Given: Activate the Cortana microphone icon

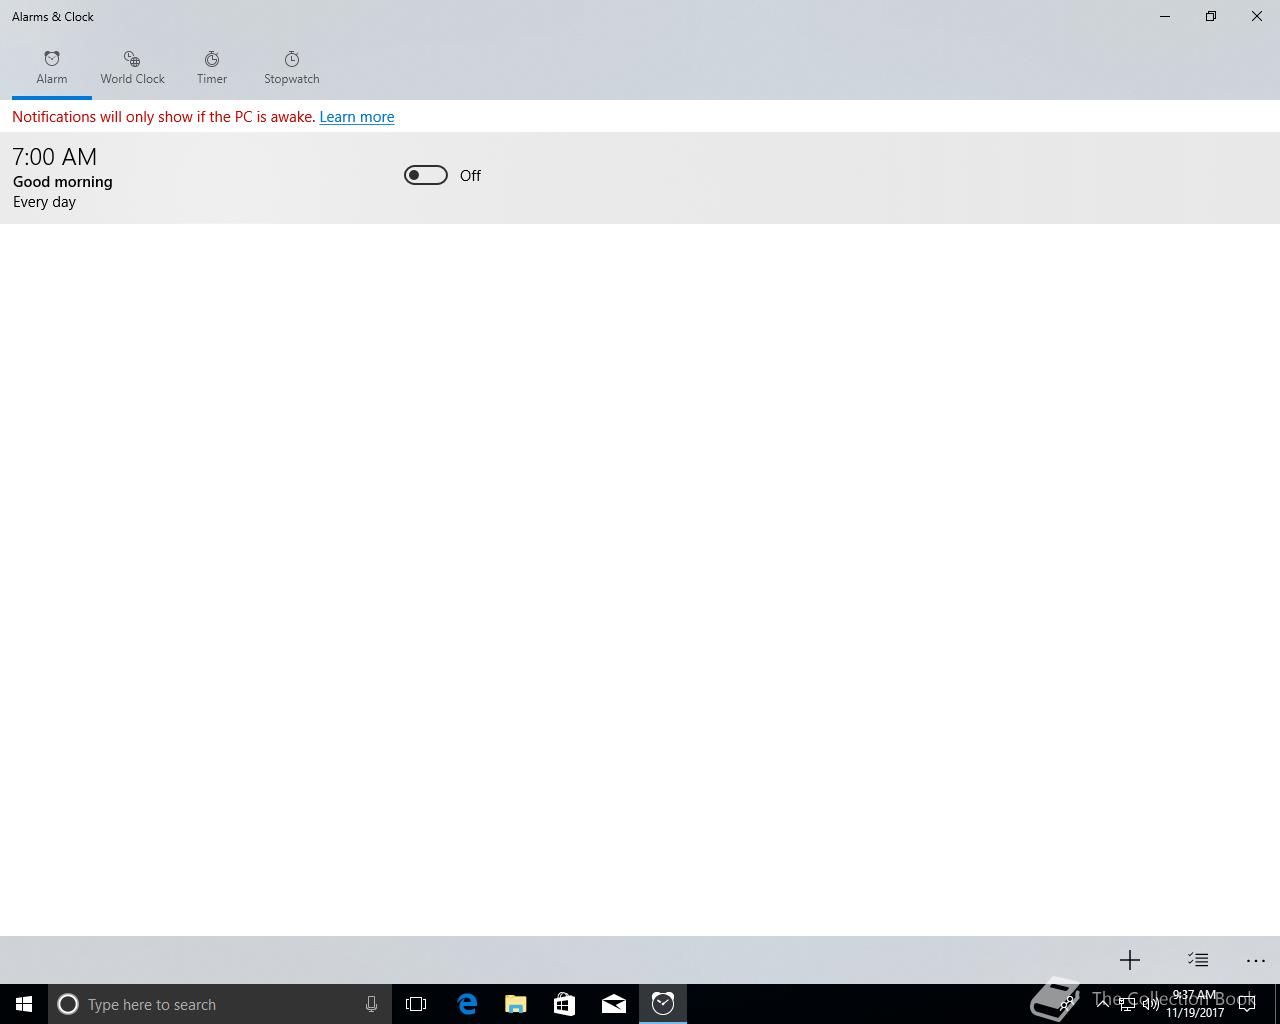Looking at the screenshot, I should (371, 1004).
